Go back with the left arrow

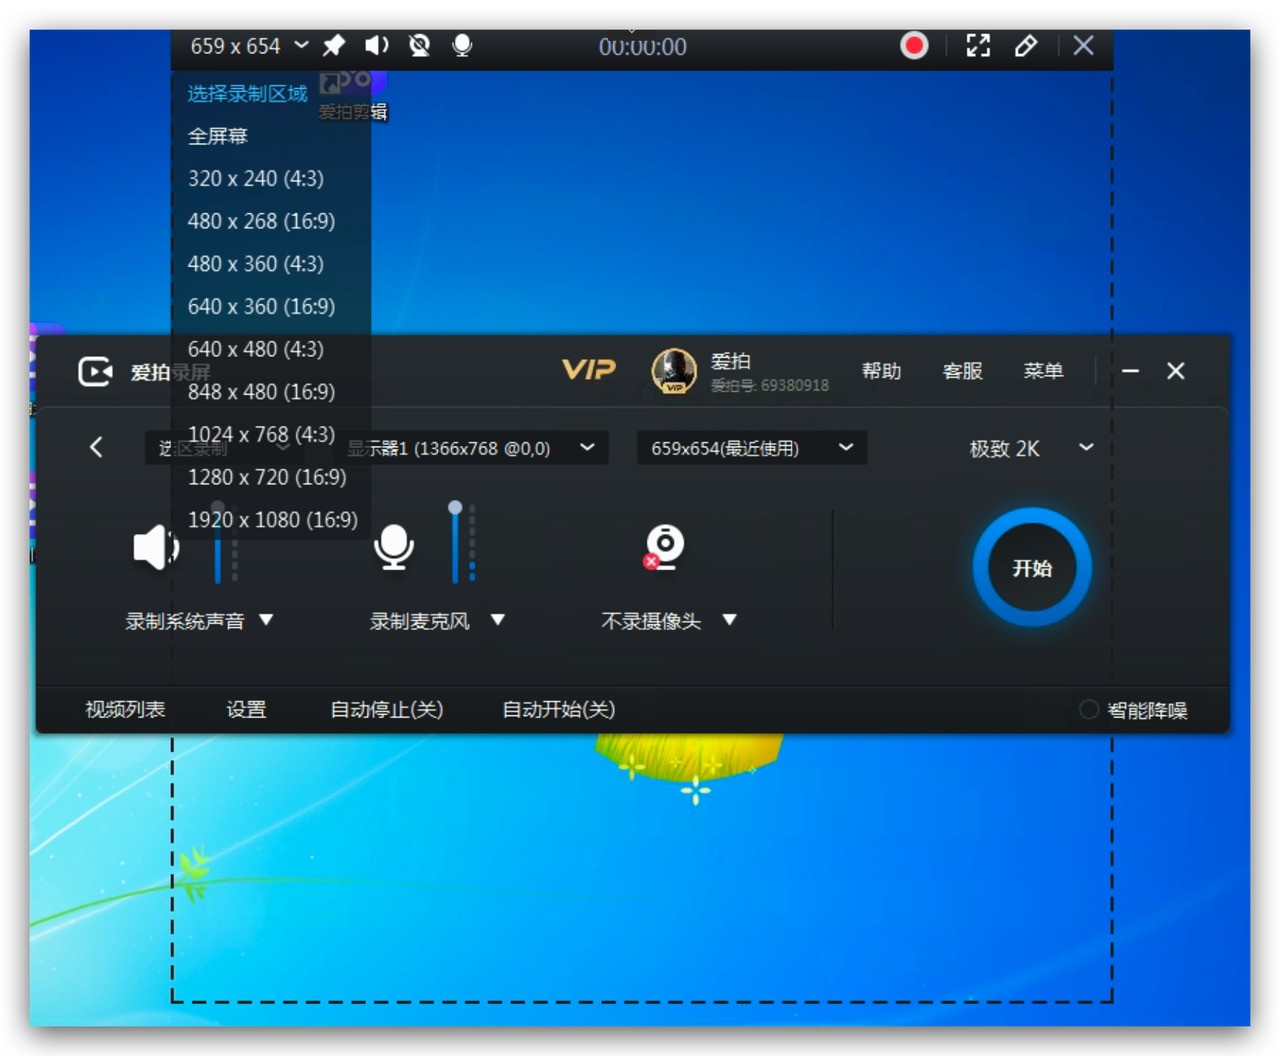[96, 447]
